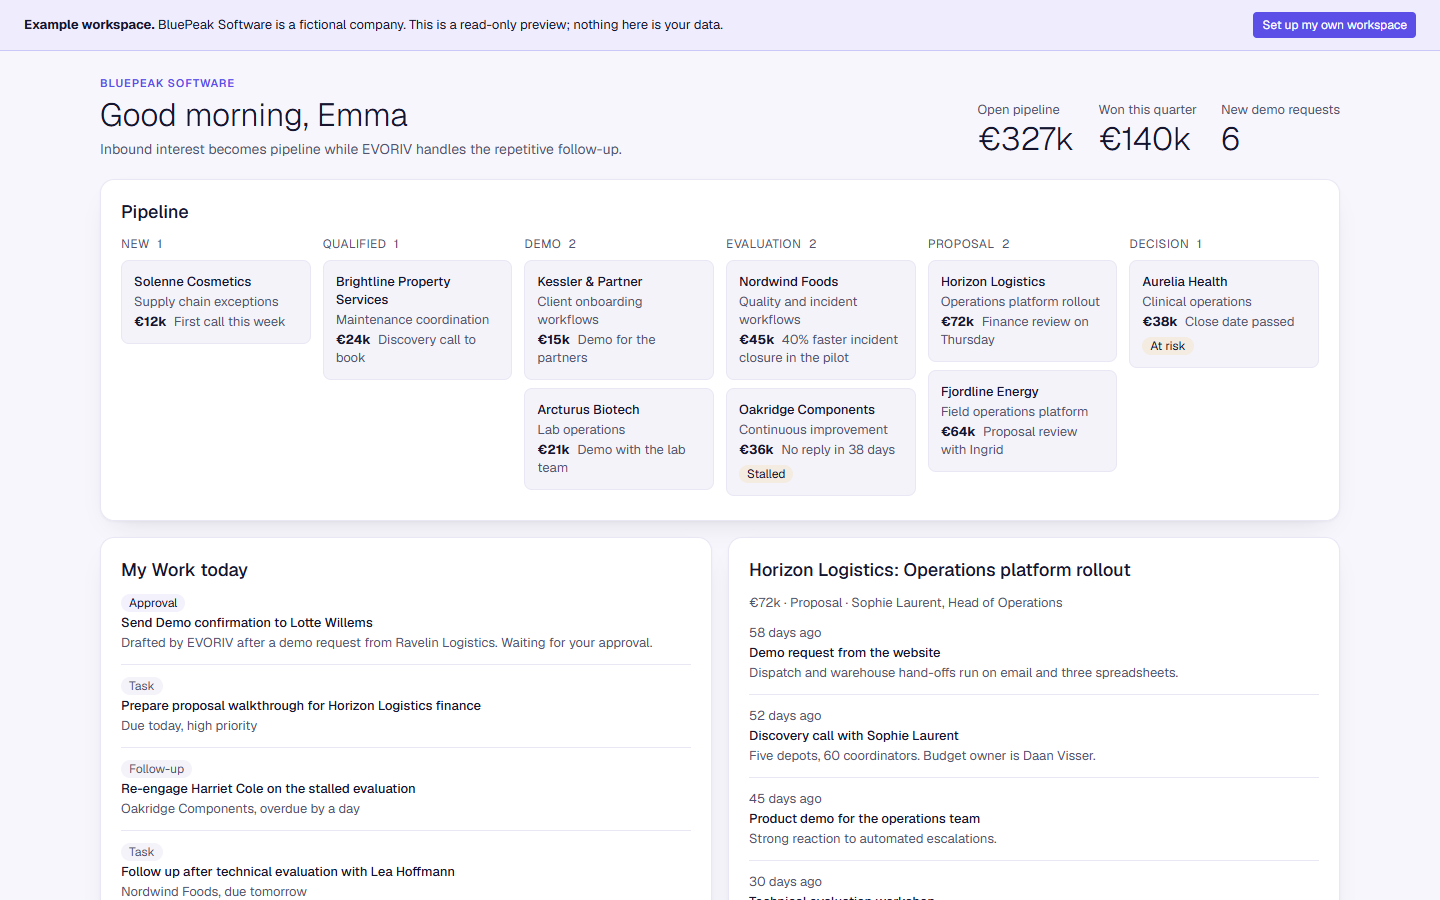Image resolution: width=1440 pixels, height=900 pixels.
Task: Select the Fjordline Energy deal card
Action: tap(1022, 421)
